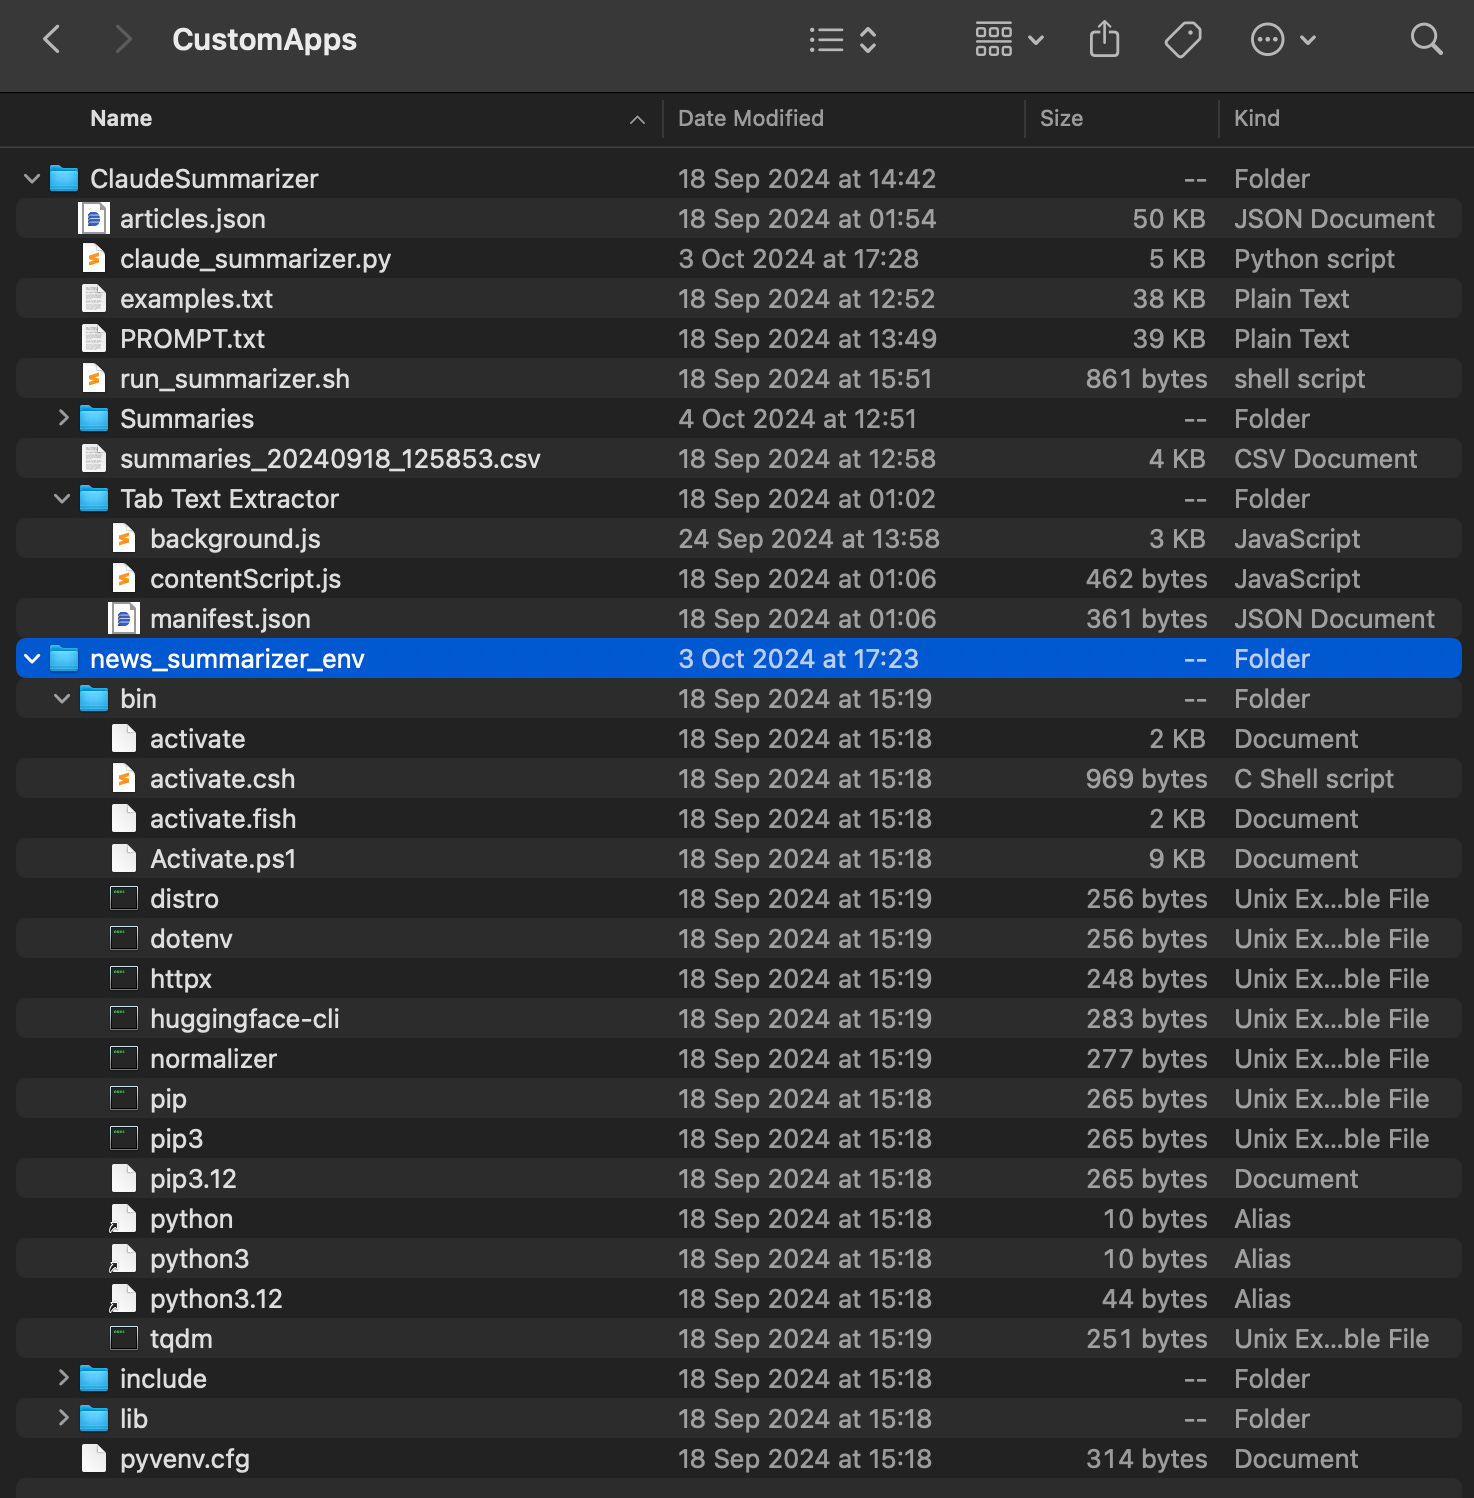Screen dimensions: 1474x1498
Task: Select the tqdm executable icon
Action: pyautogui.click(x=124, y=1338)
